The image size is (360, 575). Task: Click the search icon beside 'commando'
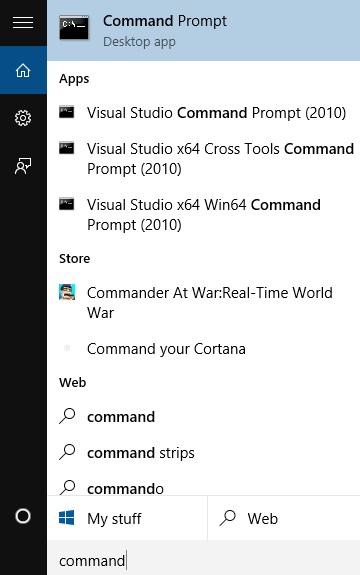pyautogui.click(x=67, y=488)
